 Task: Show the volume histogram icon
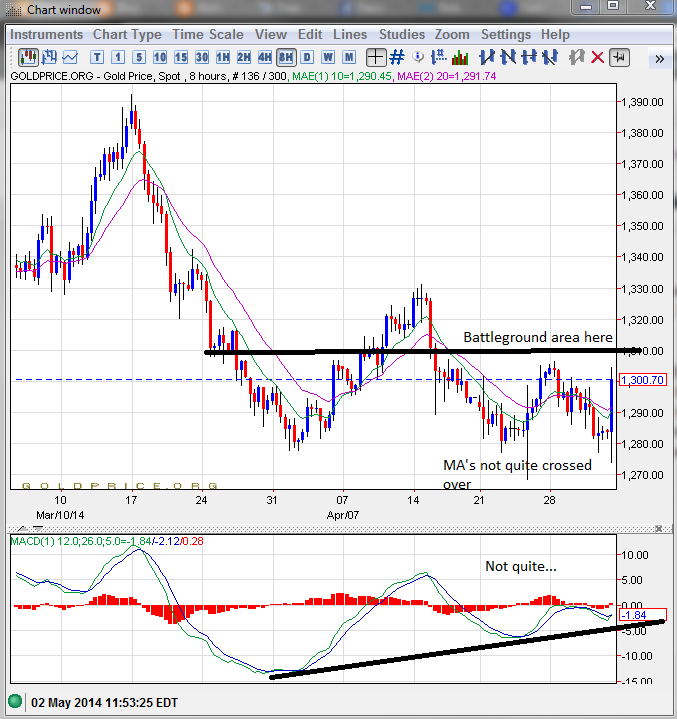(x=460, y=58)
